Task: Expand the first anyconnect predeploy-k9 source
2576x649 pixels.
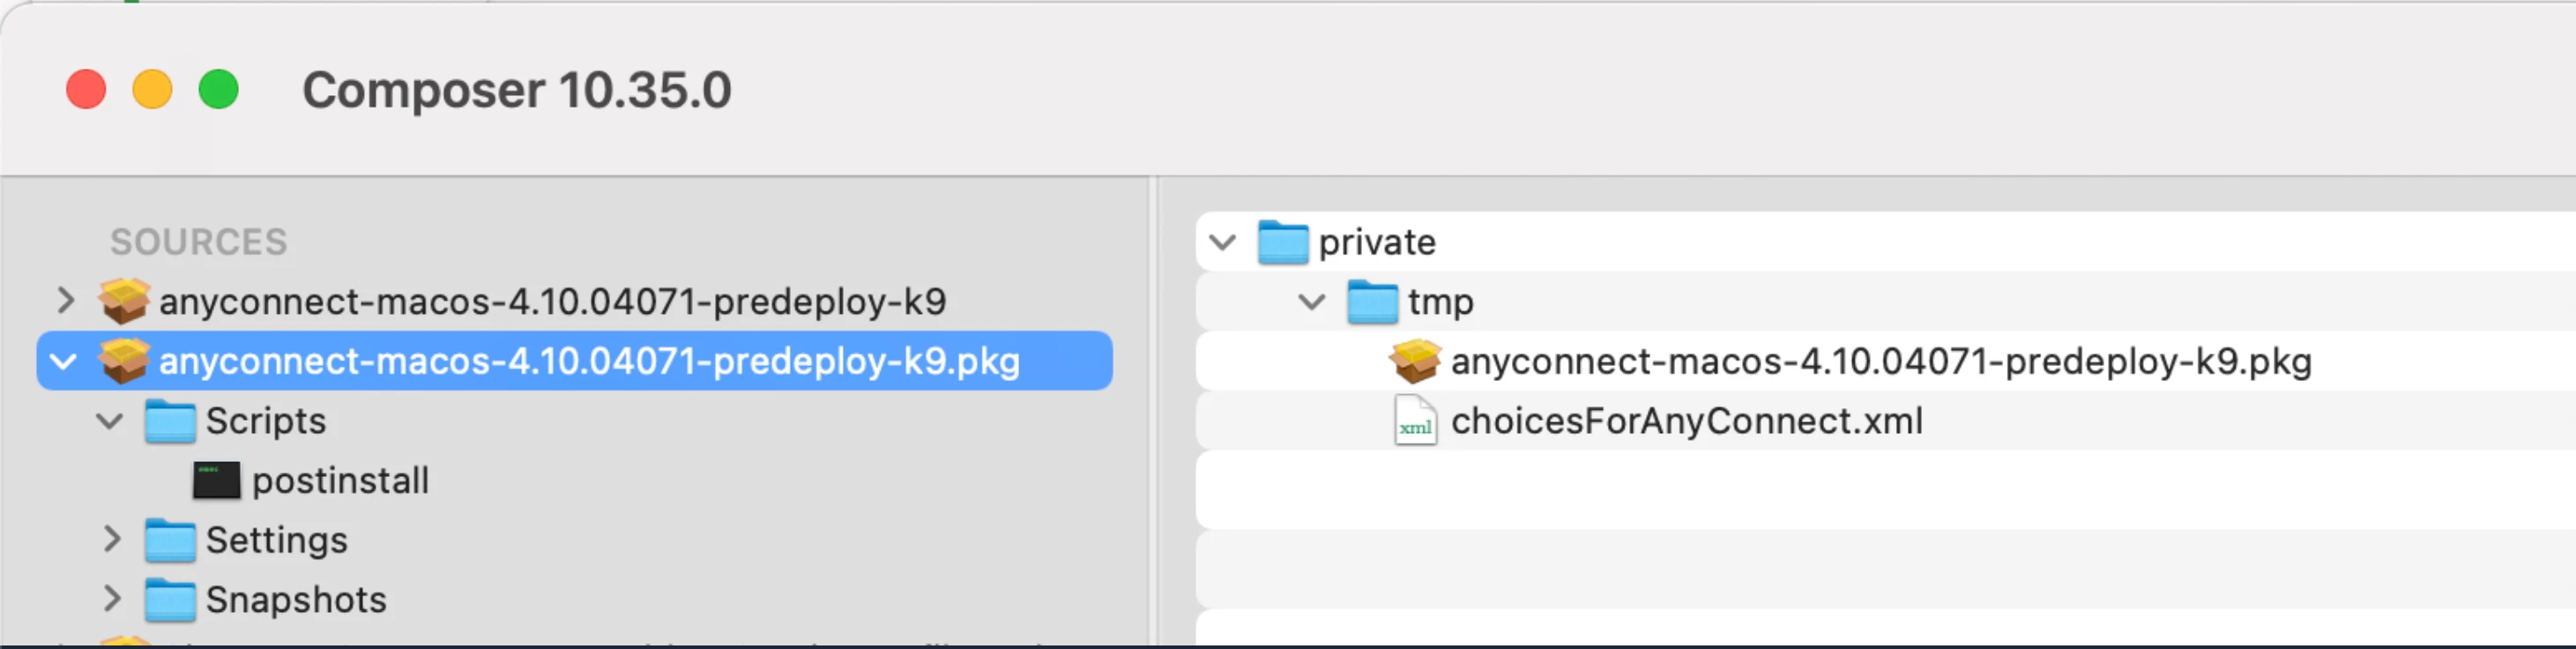Action: pos(65,300)
